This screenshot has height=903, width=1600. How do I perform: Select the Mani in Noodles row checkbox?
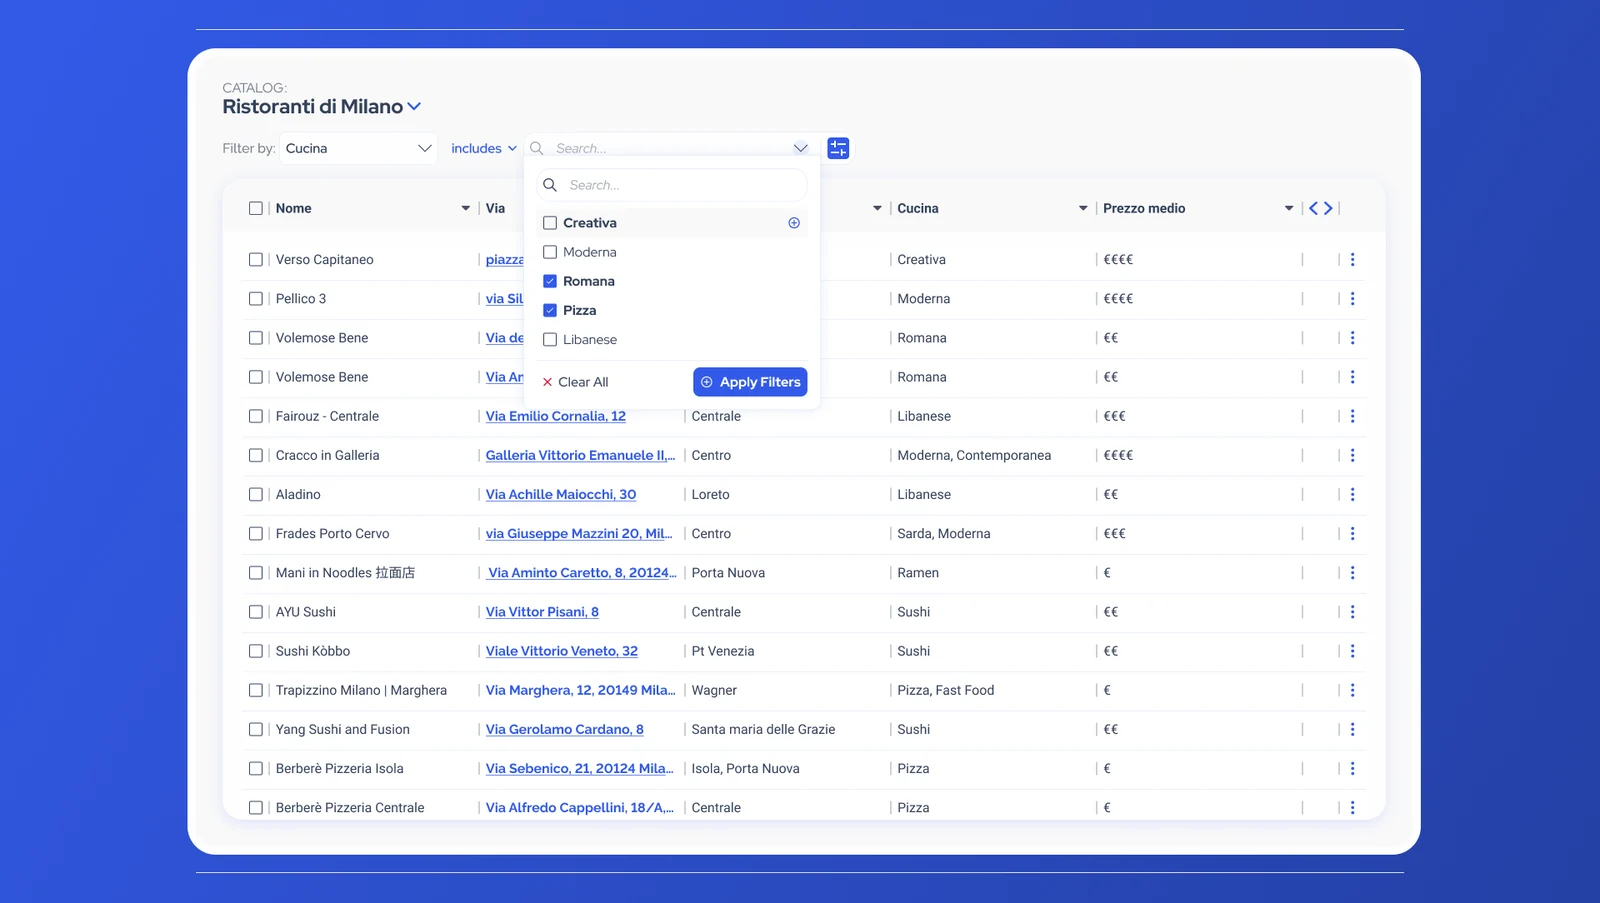coord(256,573)
